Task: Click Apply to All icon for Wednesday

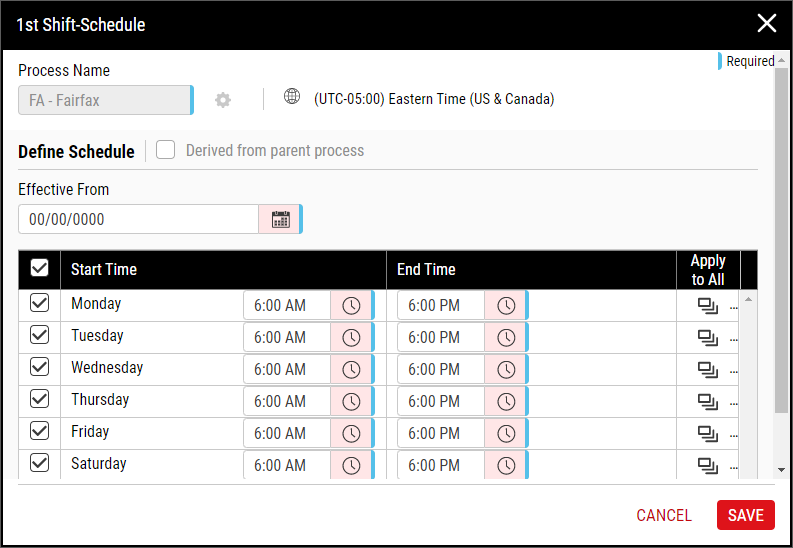Action: point(708,370)
